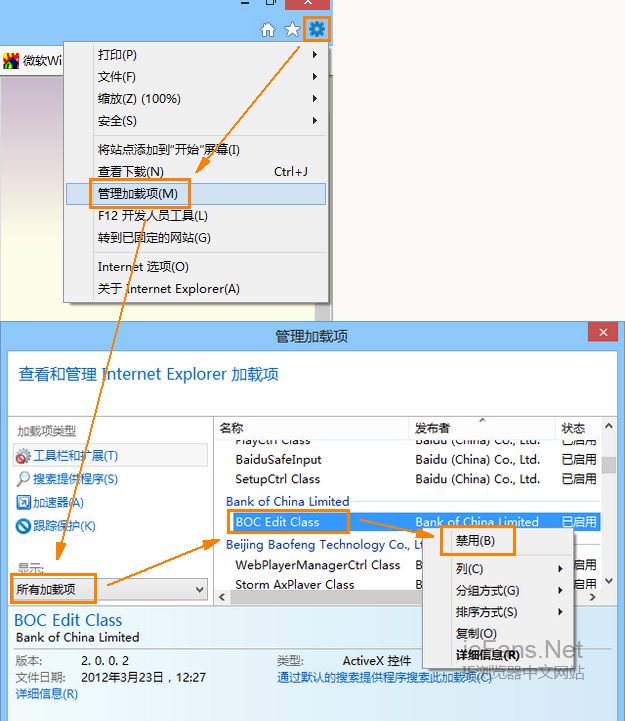The height and width of the screenshot is (721, 625).
Task: Select the BaiduSafeInput row
Action: click(x=408, y=460)
